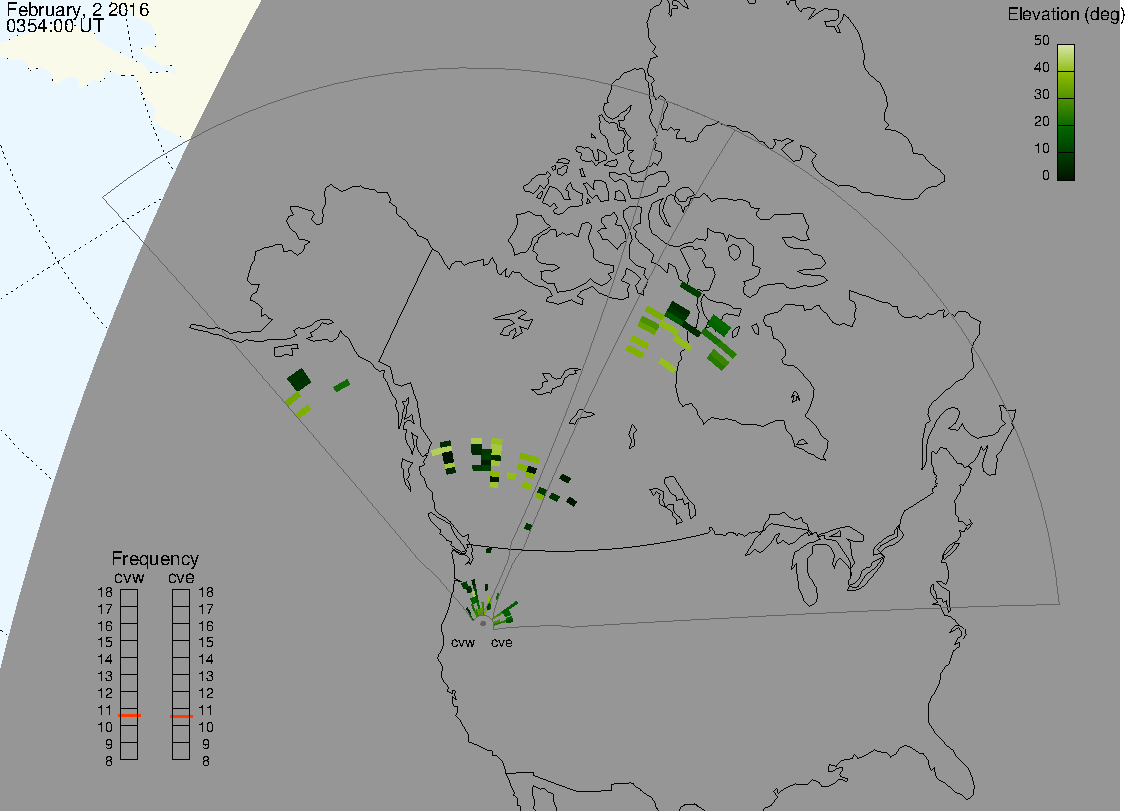Screen dimensions: 1125x811
Task: Click the 'cve' header above frequency bar
Action: (181, 578)
